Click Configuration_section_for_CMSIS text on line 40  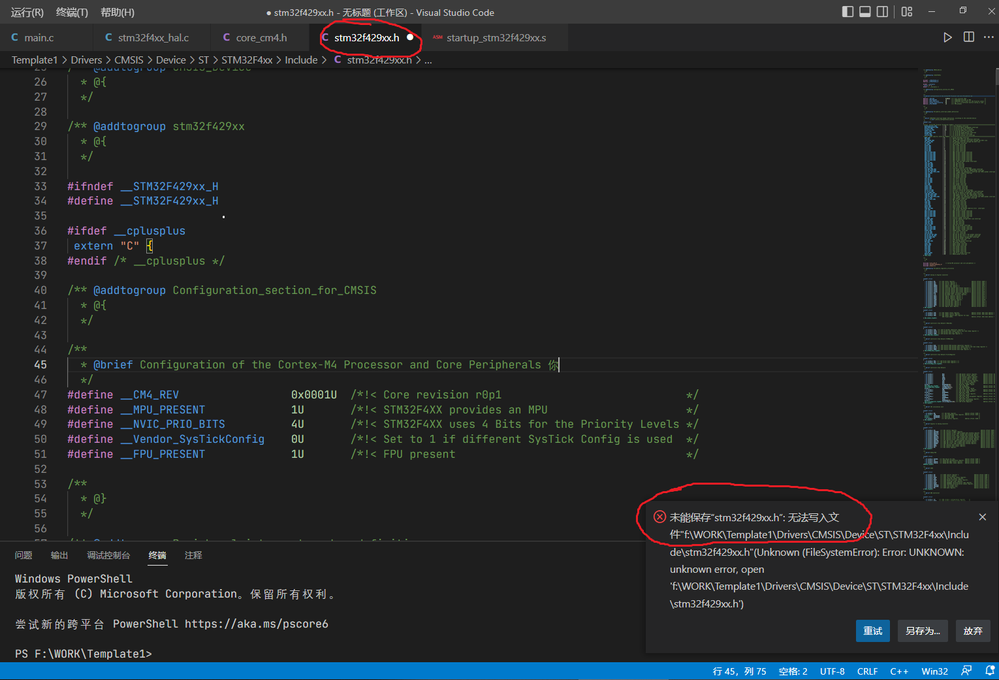(275, 290)
